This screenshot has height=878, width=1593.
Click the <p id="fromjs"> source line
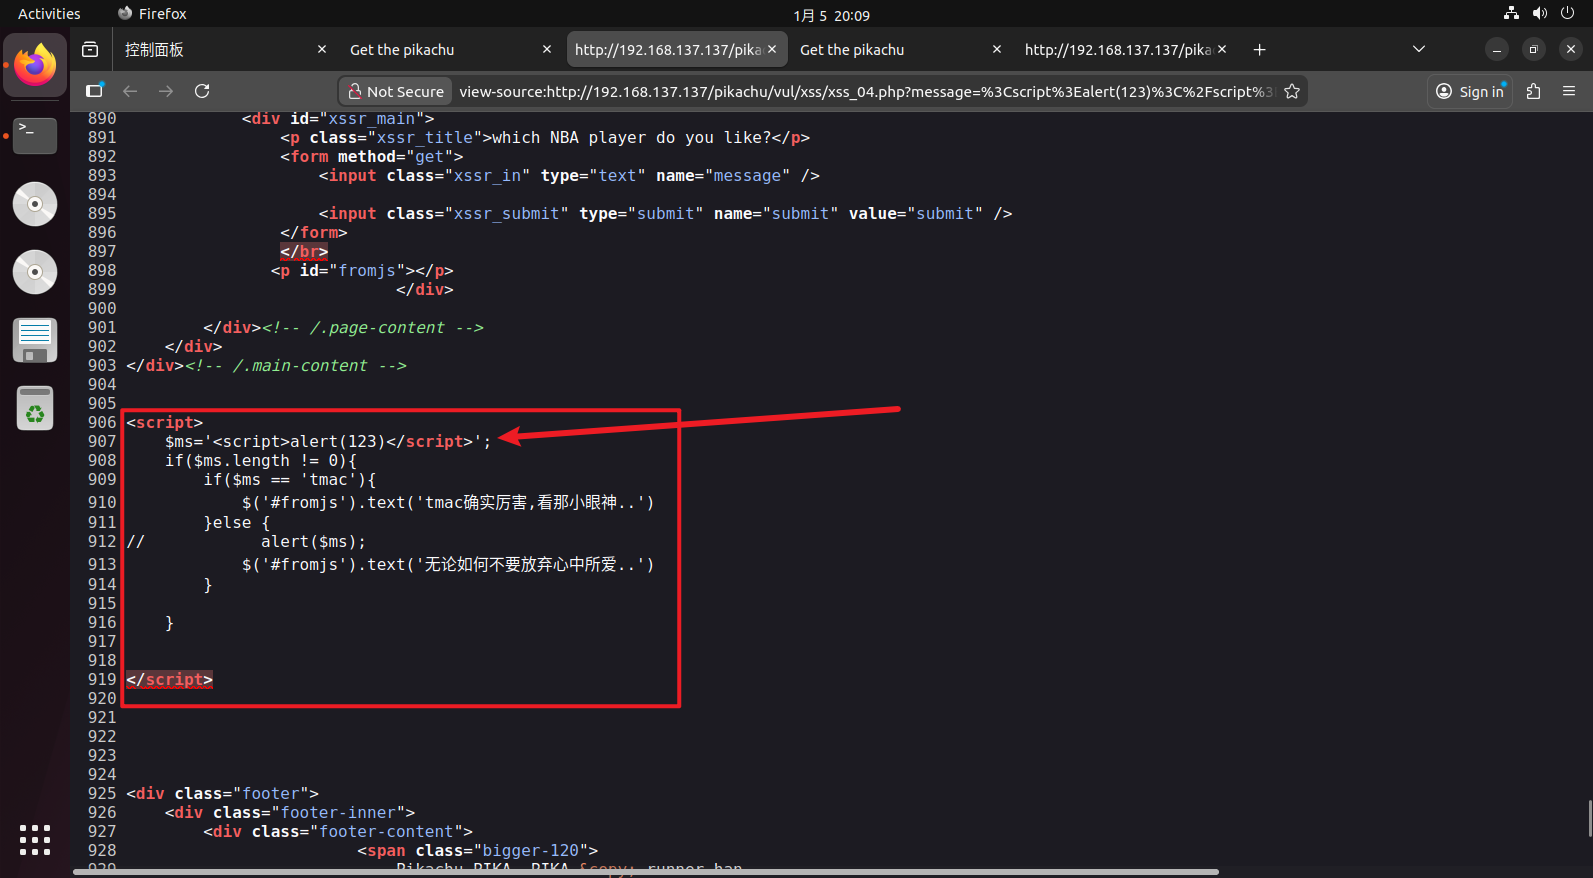tap(362, 270)
